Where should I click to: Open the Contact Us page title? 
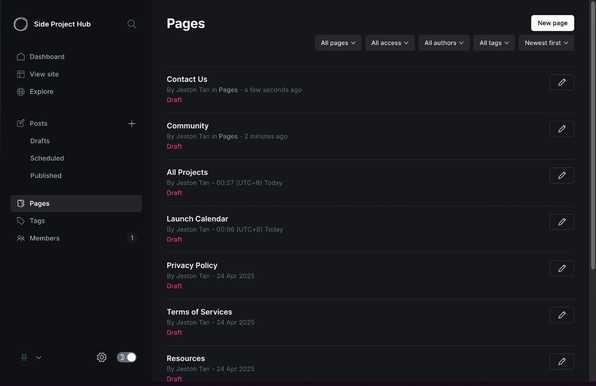point(187,79)
